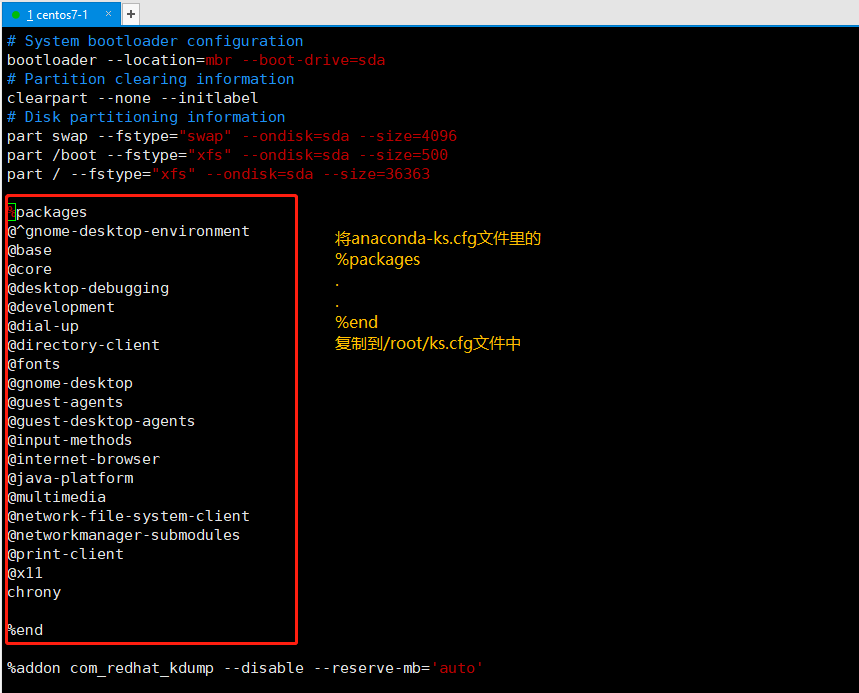Click the '@core' package group line
Viewport: 859px width, 693px height.
30,269
